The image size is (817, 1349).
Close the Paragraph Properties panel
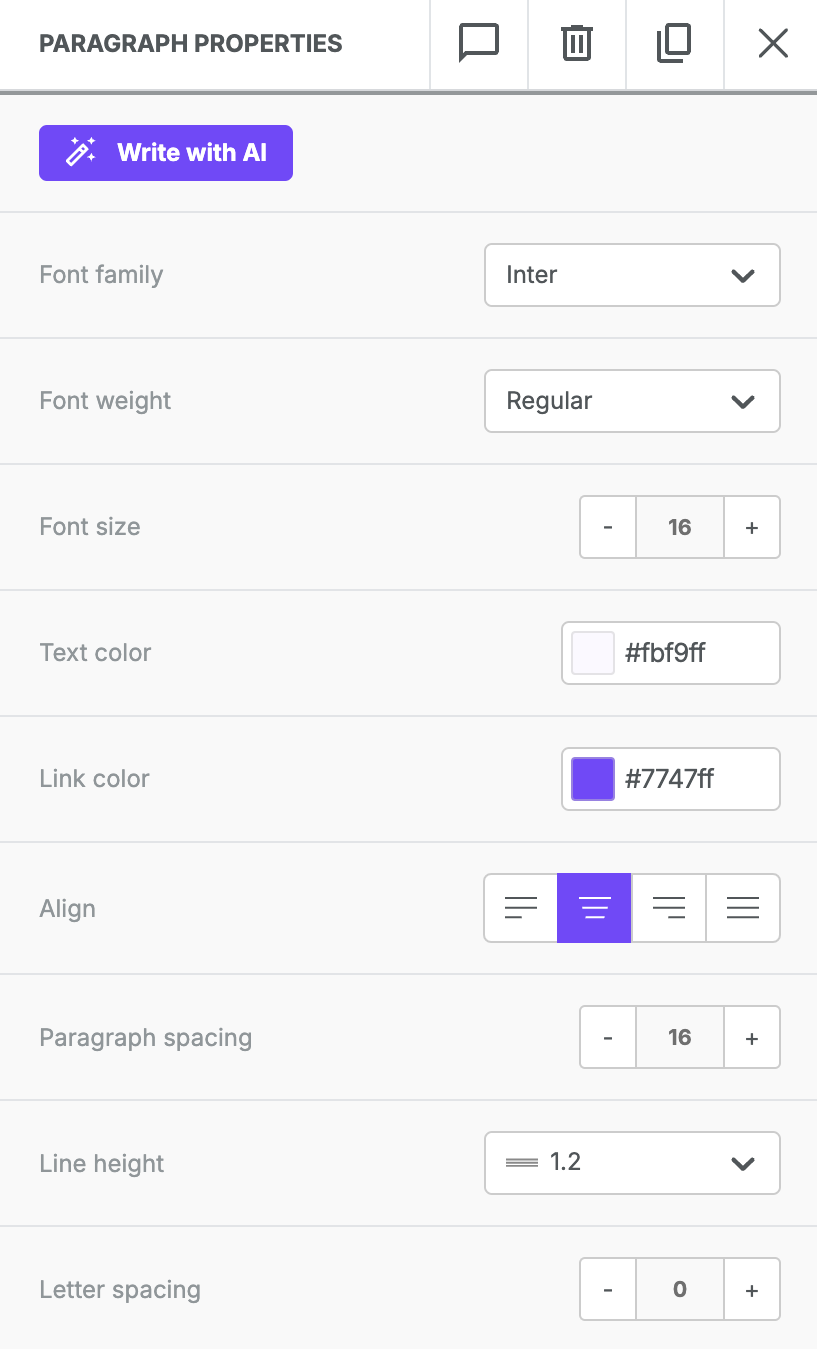773,44
